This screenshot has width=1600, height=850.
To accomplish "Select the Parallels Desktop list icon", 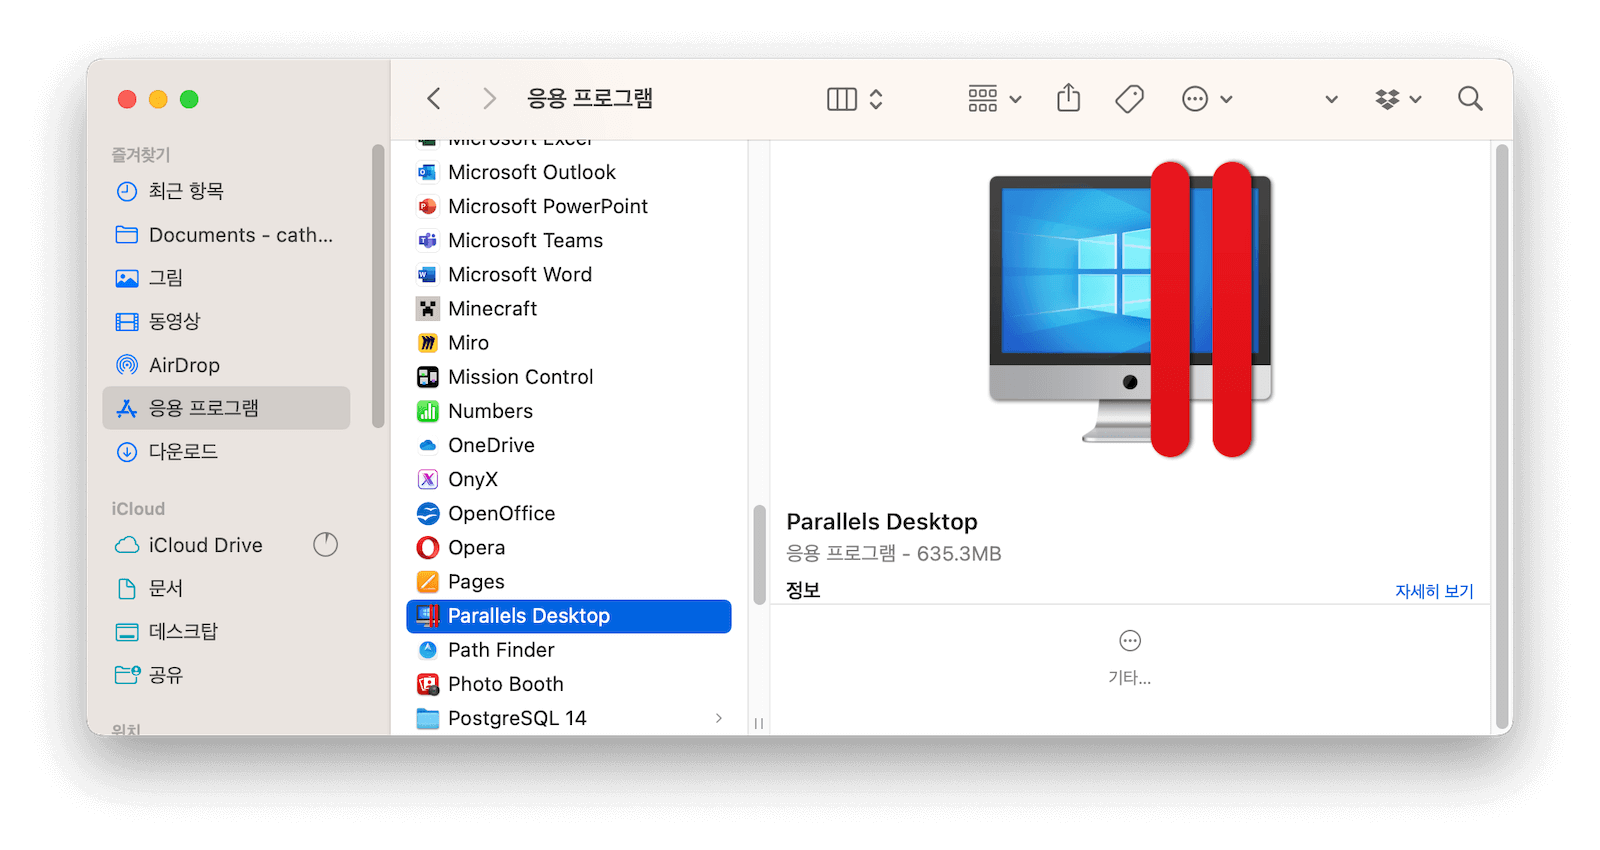I will pyautogui.click(x=427, y=616).
